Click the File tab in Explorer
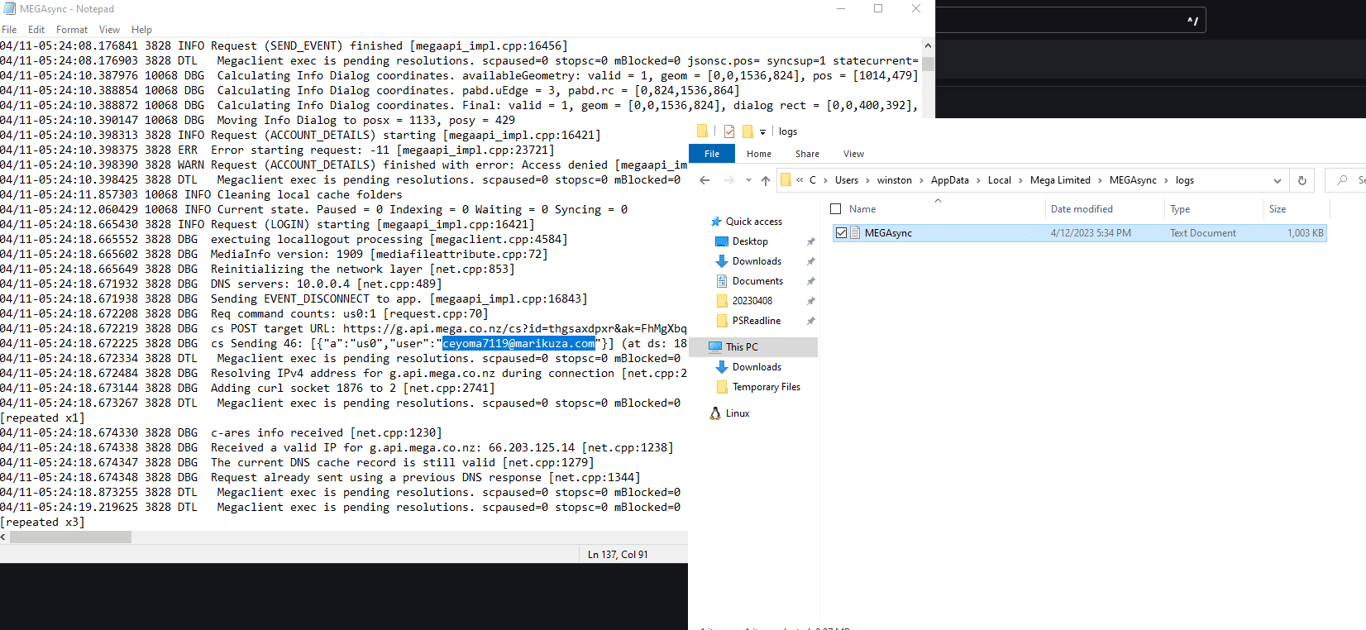 (712, 154)
